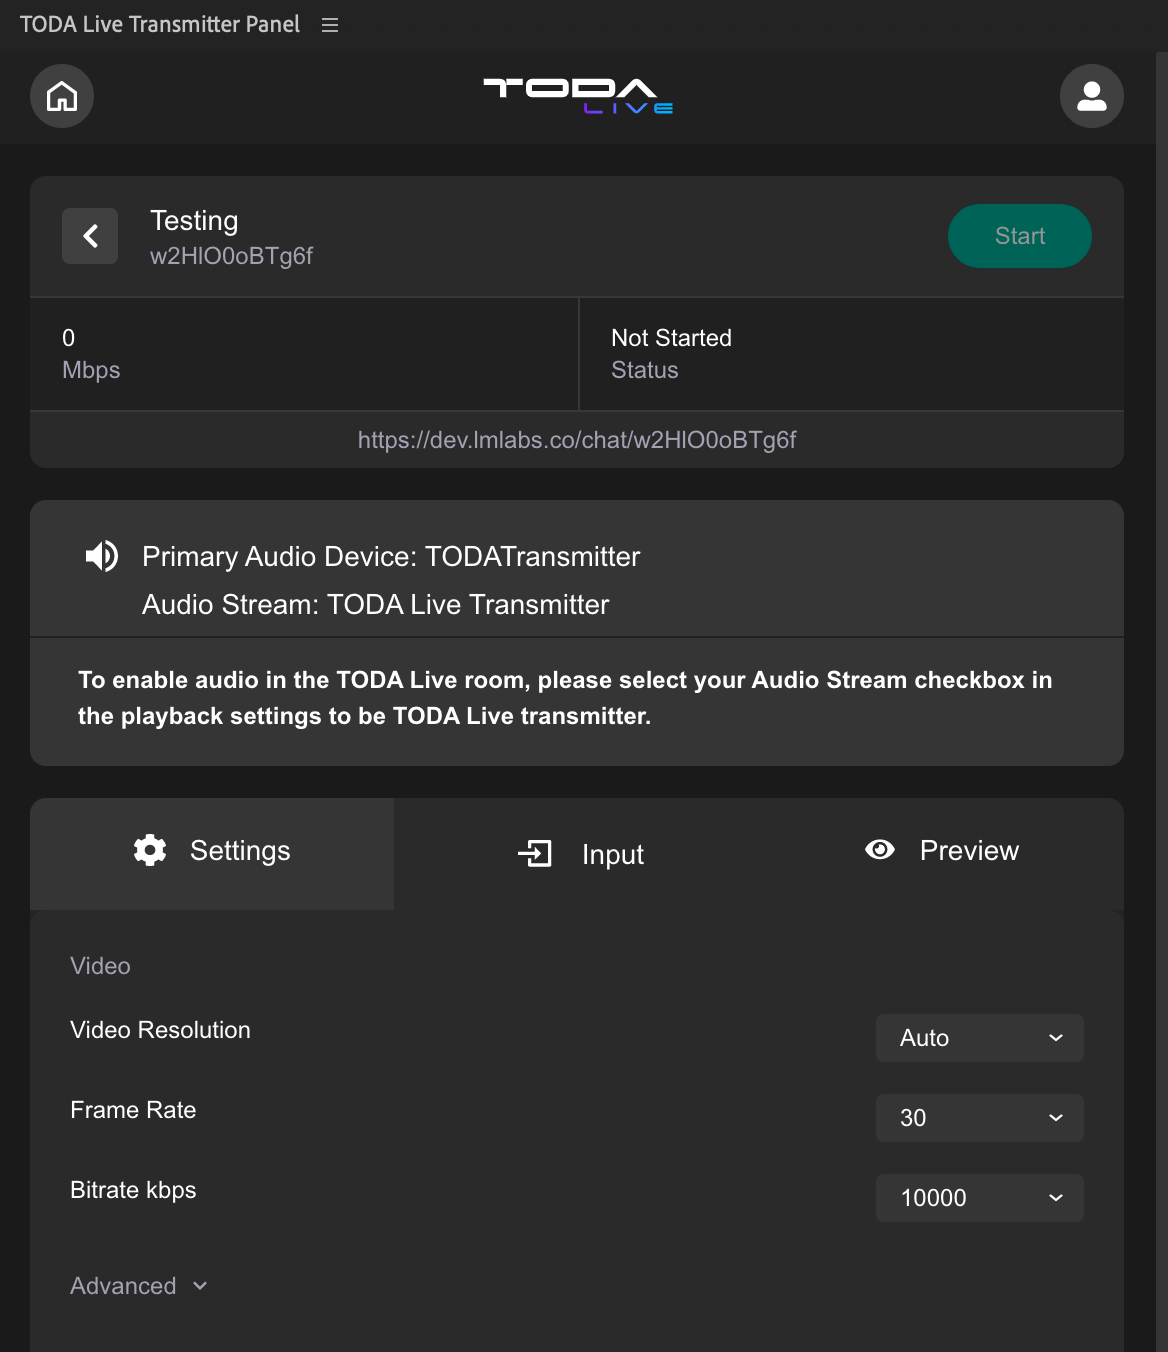Click the Not Started status text
The width and height of the screenshot is (1168, 1352).
pyautogui.click(x=671, y=338)
